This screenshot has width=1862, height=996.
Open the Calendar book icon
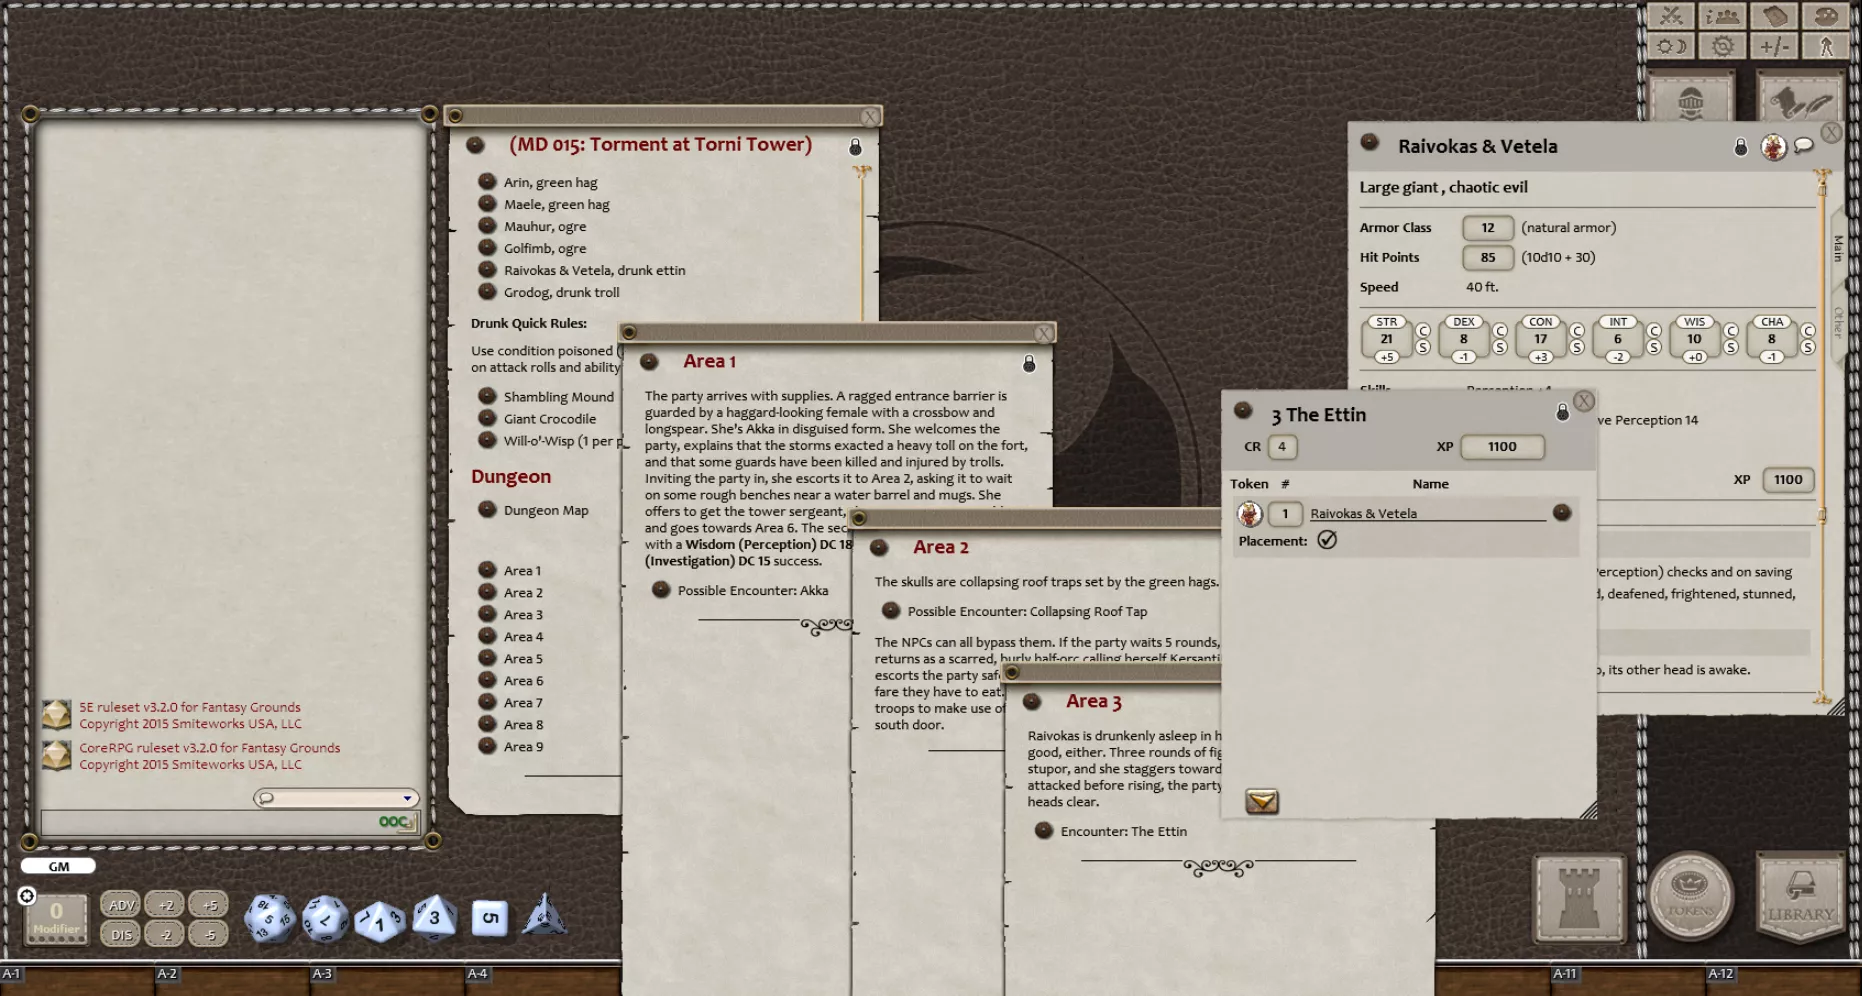1774,16
